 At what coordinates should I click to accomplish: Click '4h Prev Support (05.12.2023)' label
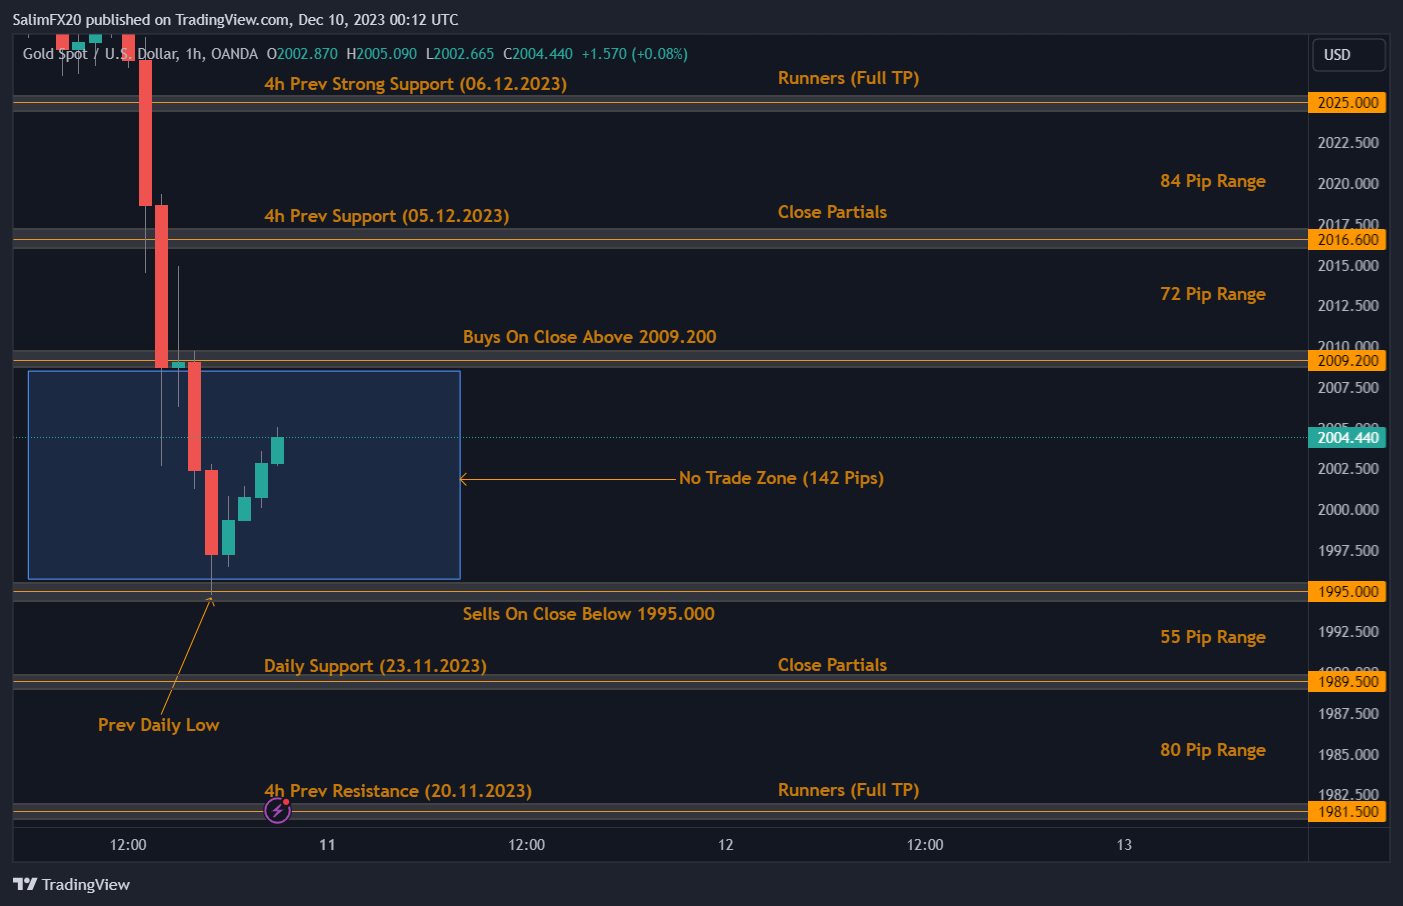386,216
